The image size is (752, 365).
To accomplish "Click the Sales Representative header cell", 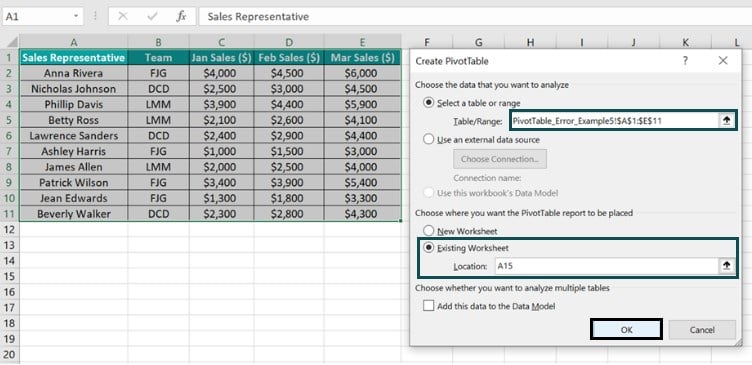I will coord(73,58).
